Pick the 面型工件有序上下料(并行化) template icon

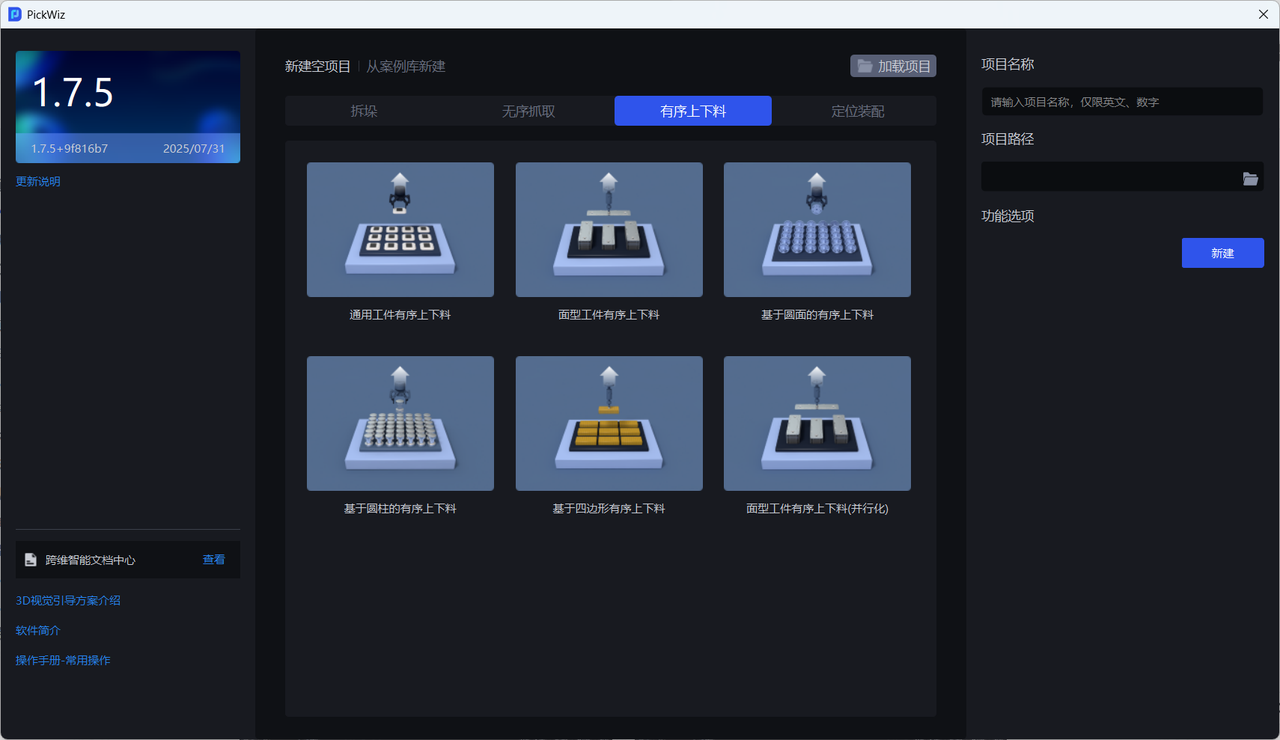(x=817, y=423)
